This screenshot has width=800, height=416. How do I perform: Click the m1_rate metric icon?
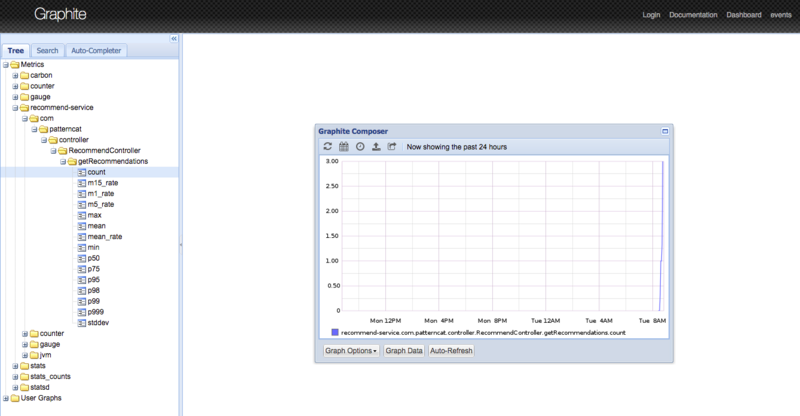click(82, 194)
